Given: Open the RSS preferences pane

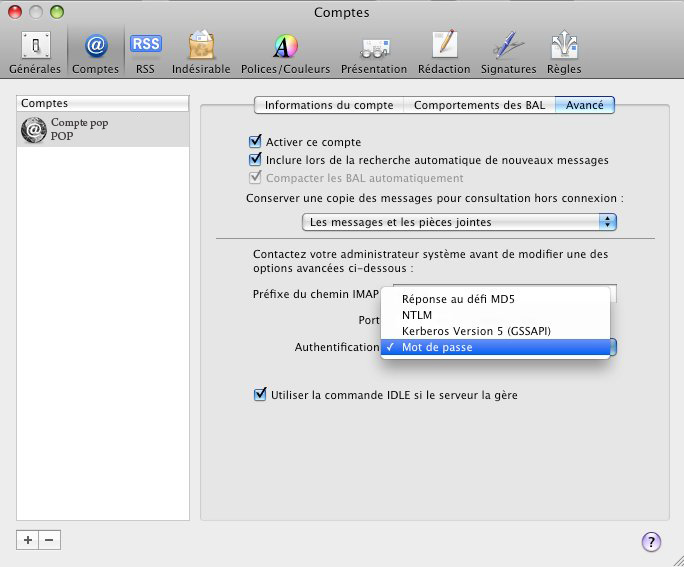Looking at the screenshot, I should [145, 52].
